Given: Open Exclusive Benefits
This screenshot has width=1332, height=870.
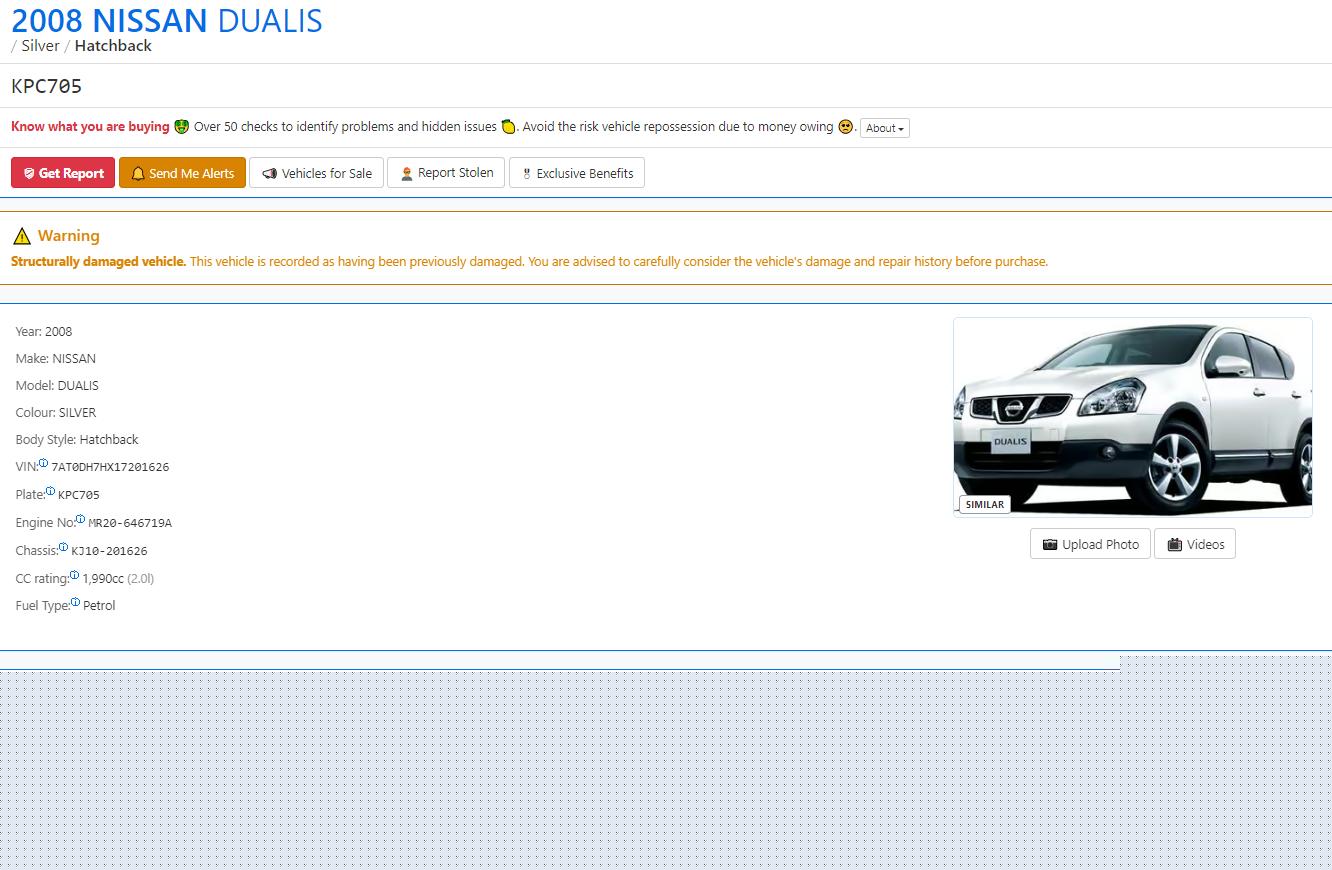Looking at the screenshot, I should [577, 173].
